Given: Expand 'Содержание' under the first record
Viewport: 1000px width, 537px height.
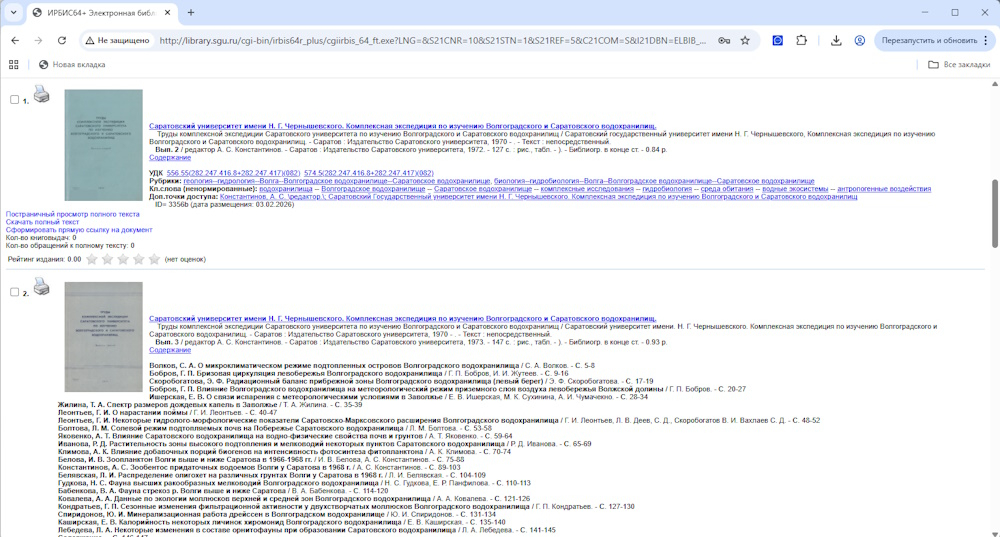Looking at the screenshot, I should (x=170, y=158).
